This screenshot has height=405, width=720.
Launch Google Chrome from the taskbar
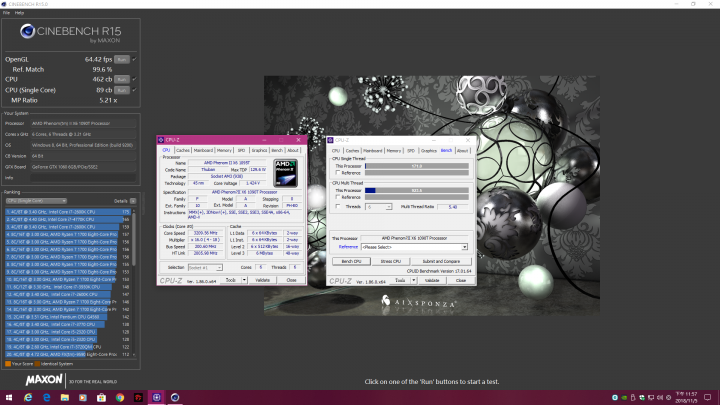click(120, 397)
